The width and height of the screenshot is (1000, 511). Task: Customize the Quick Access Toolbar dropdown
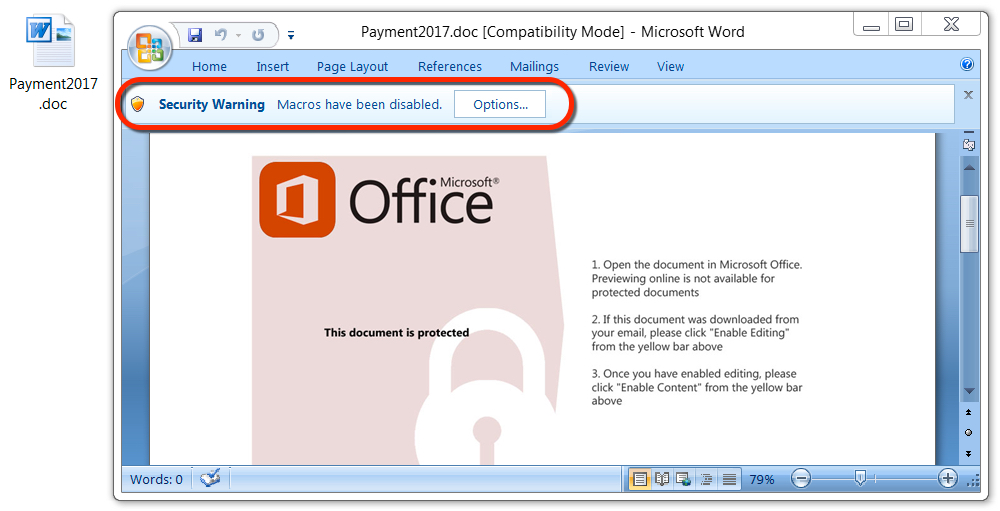[291, 35]
